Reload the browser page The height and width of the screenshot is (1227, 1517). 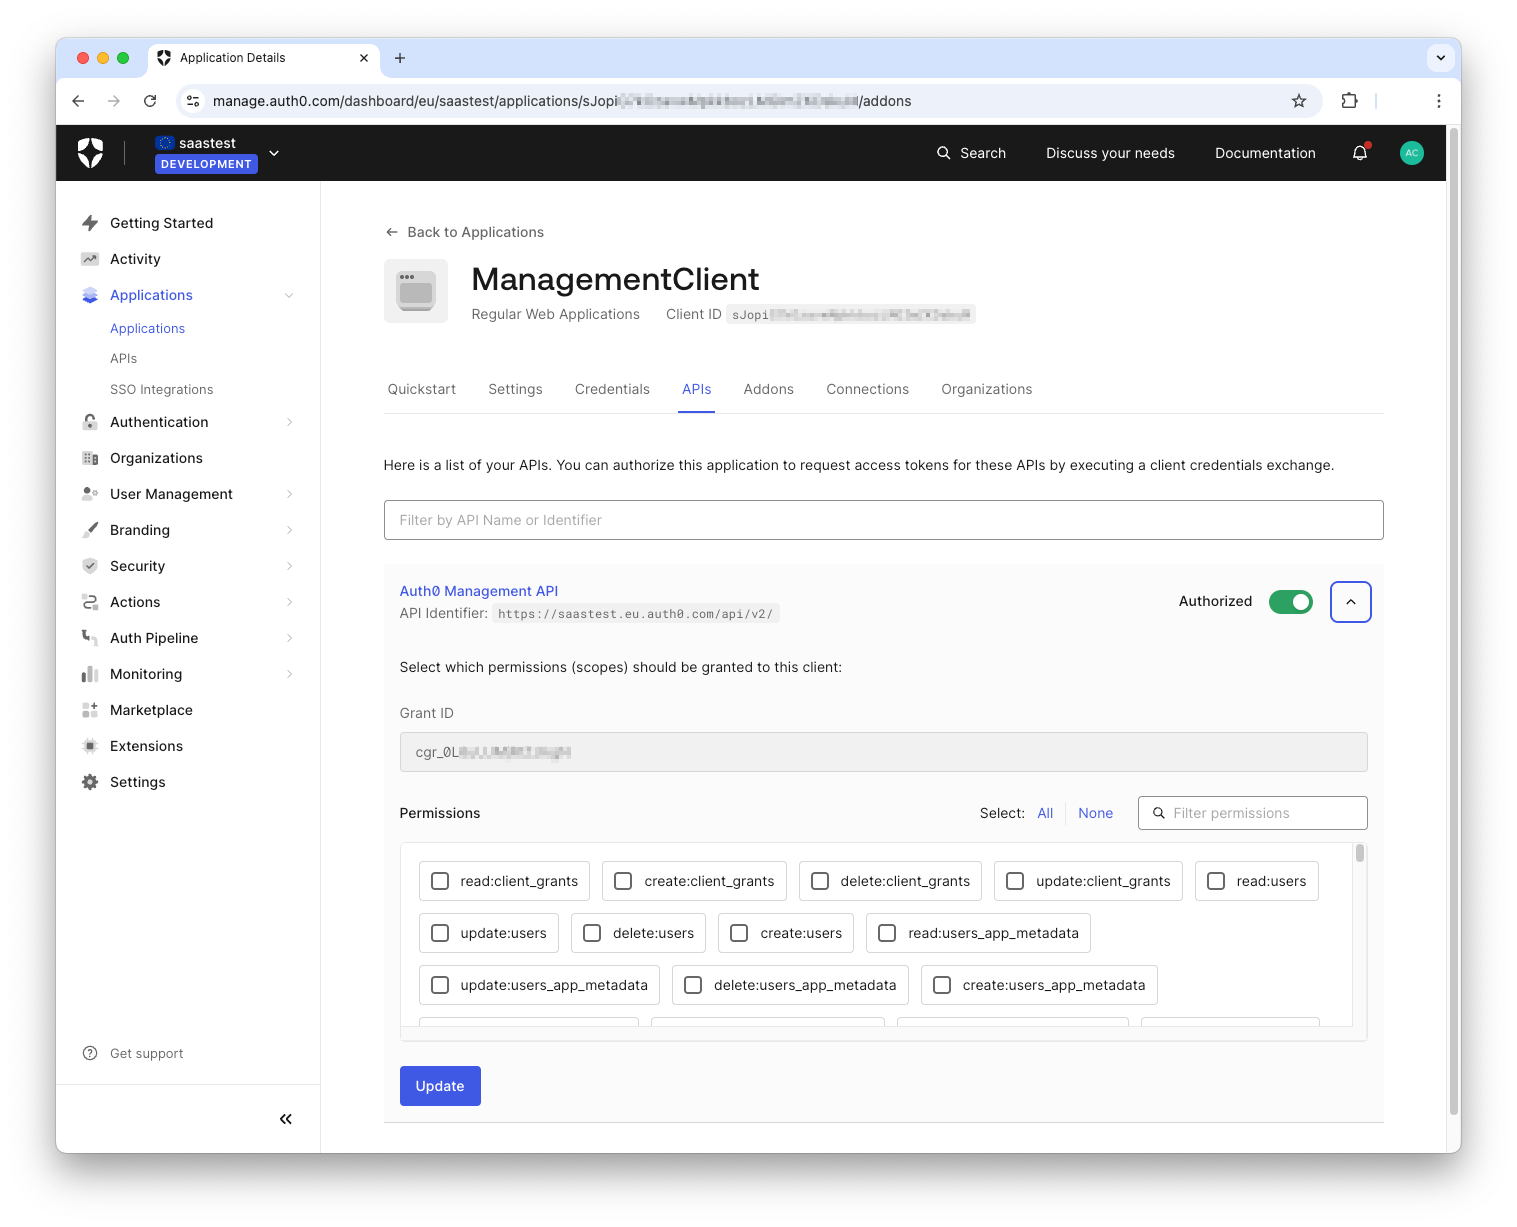(x=150, y=101)
